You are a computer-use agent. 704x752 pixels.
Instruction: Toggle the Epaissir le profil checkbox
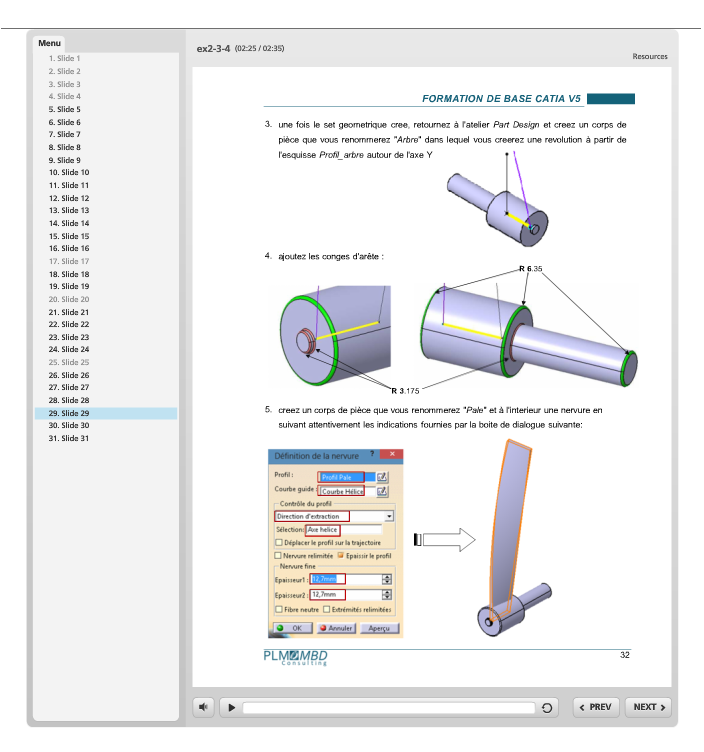click(x=340, y=555)
